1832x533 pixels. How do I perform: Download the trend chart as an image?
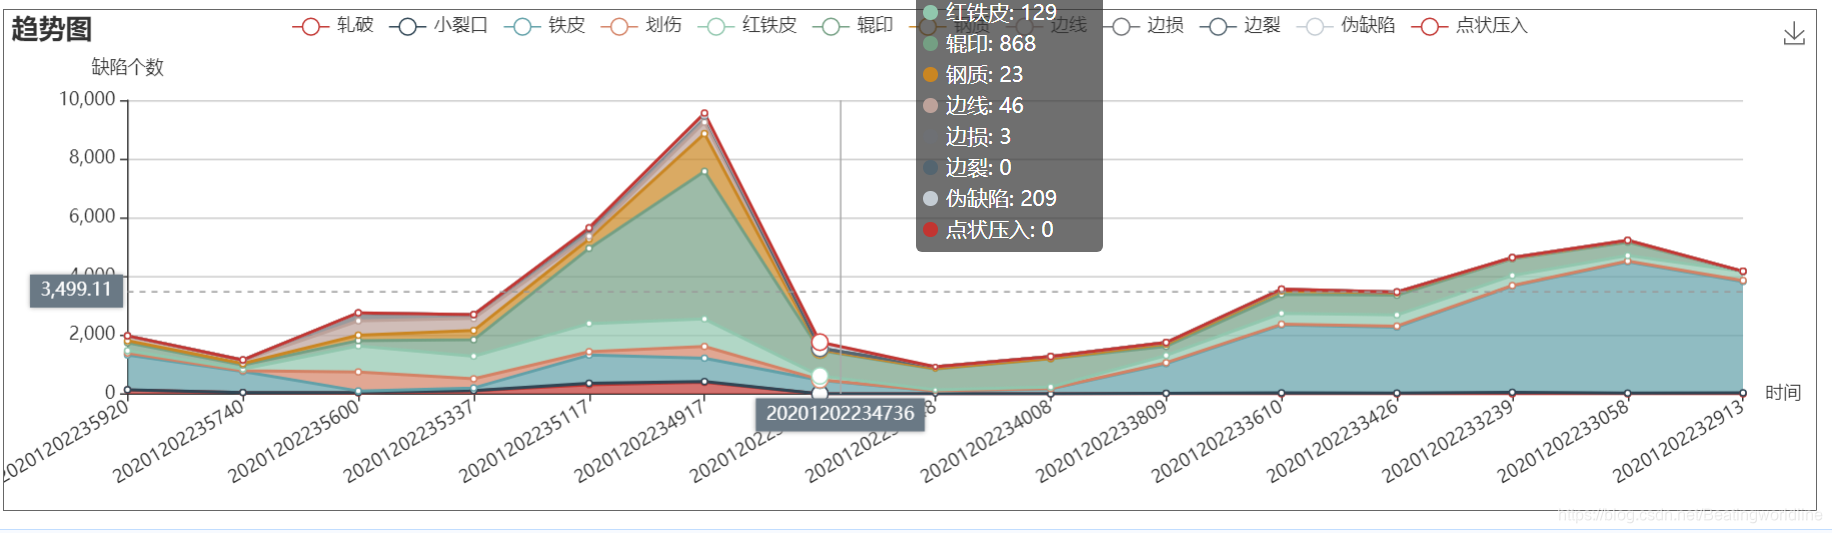pos(1794,34)
